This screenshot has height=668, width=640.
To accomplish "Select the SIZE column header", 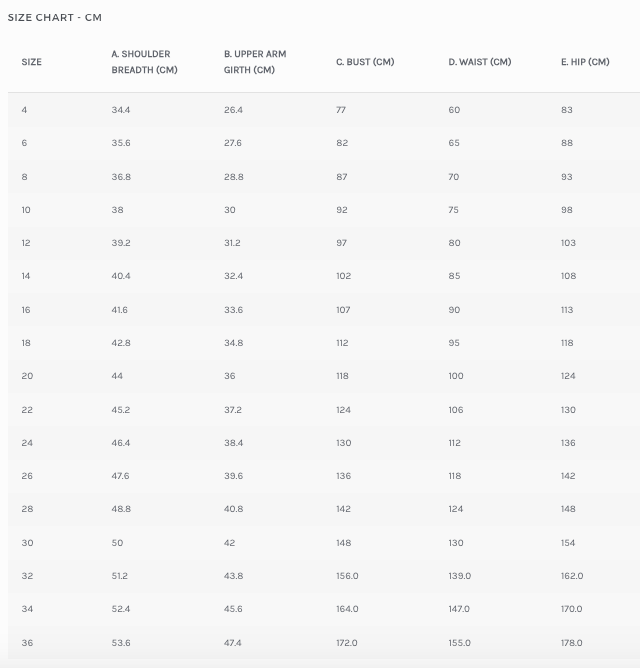I will tap(32, 62).
